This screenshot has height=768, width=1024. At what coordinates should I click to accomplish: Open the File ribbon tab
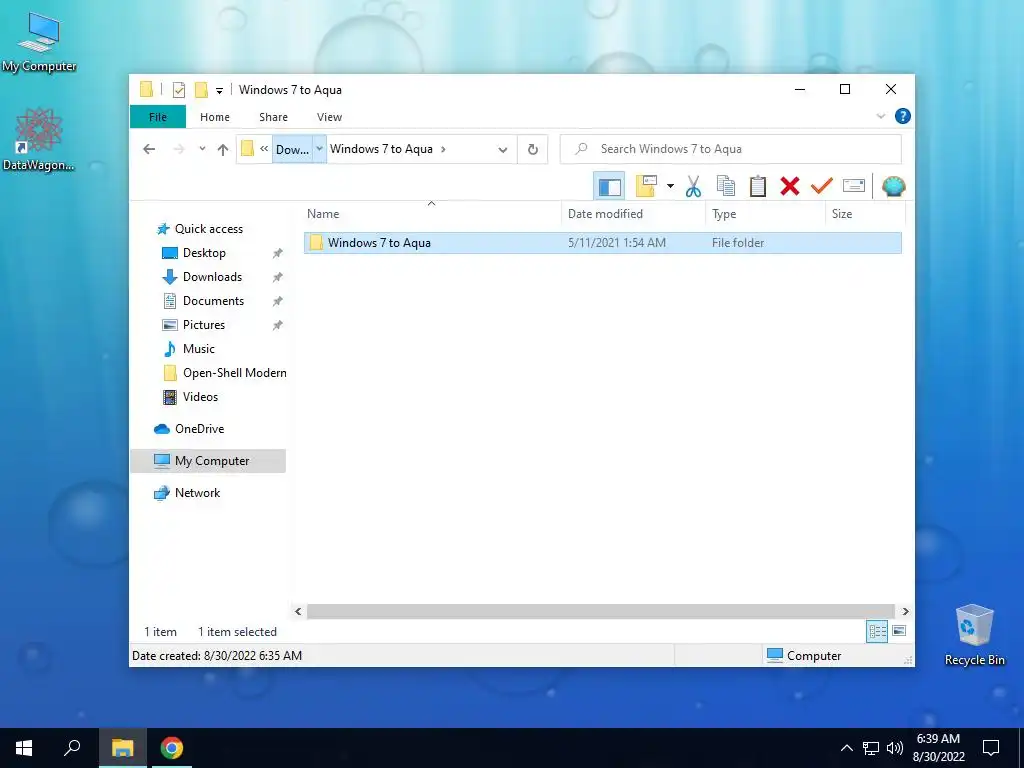click(x=158, y=117)
